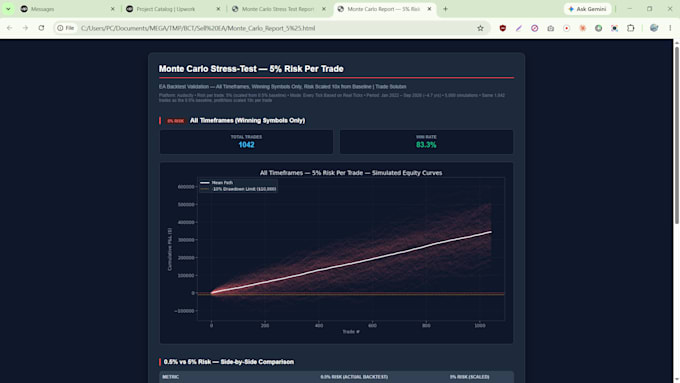
Task: Click the Monte Carlo Stress-Test heading
Action: [251, 69]
